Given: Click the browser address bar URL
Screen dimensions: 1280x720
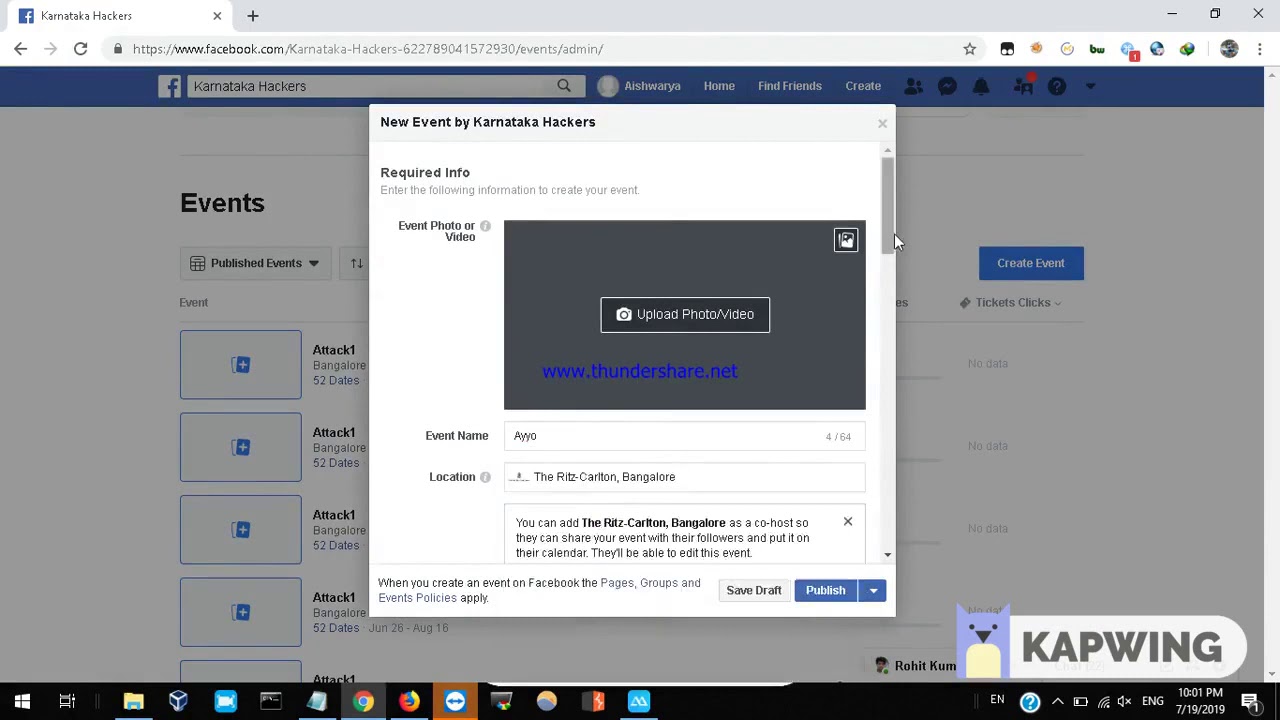Looking at the screenshot, I should click(x=367, y=49).
